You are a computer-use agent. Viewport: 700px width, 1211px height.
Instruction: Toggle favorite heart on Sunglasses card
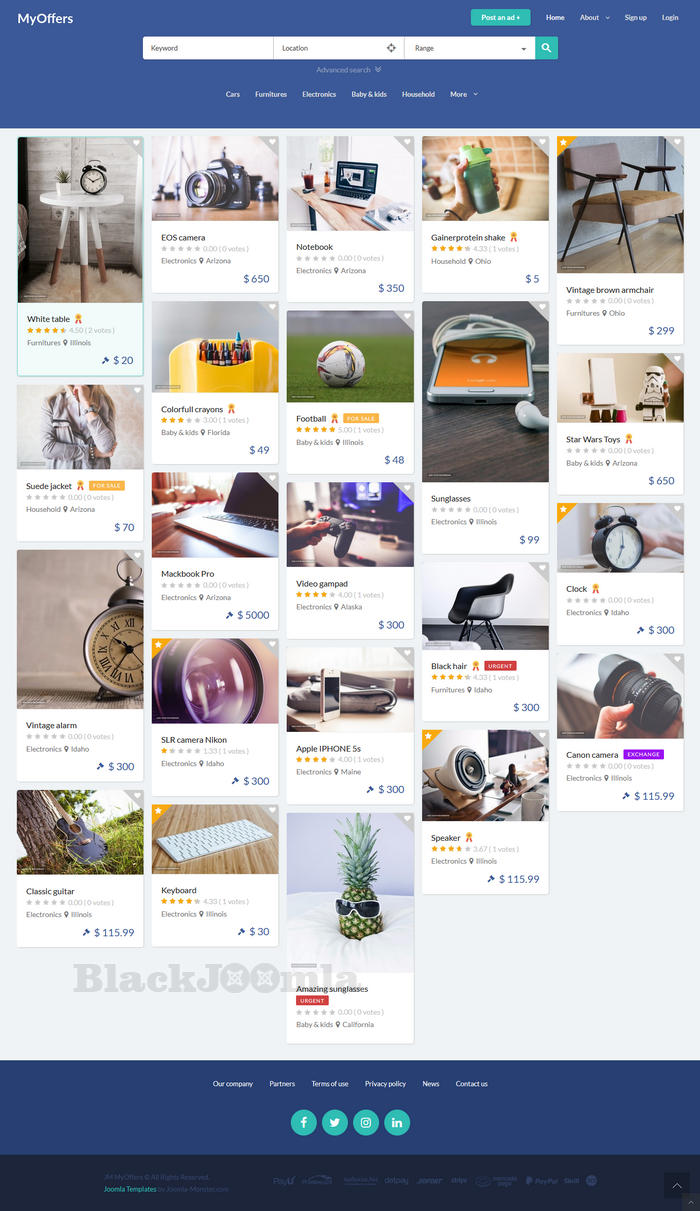pyautogui.click(x=542, y=308)
